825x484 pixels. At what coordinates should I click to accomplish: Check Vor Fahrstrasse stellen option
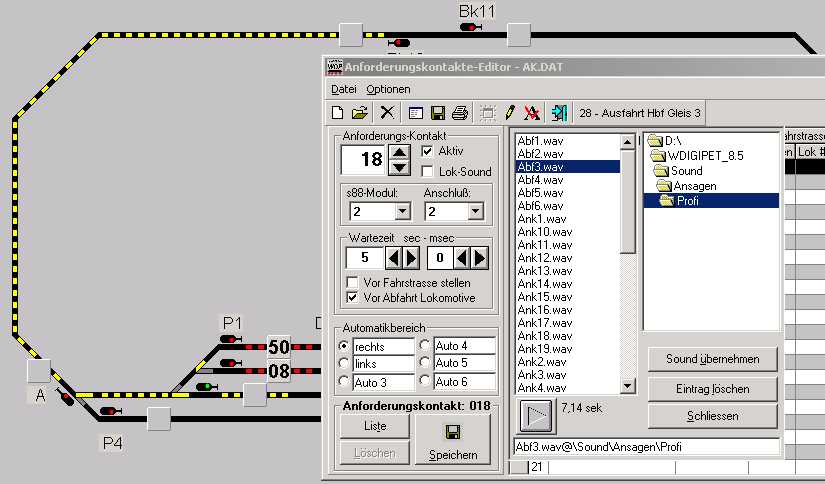(x=352, y=283)
